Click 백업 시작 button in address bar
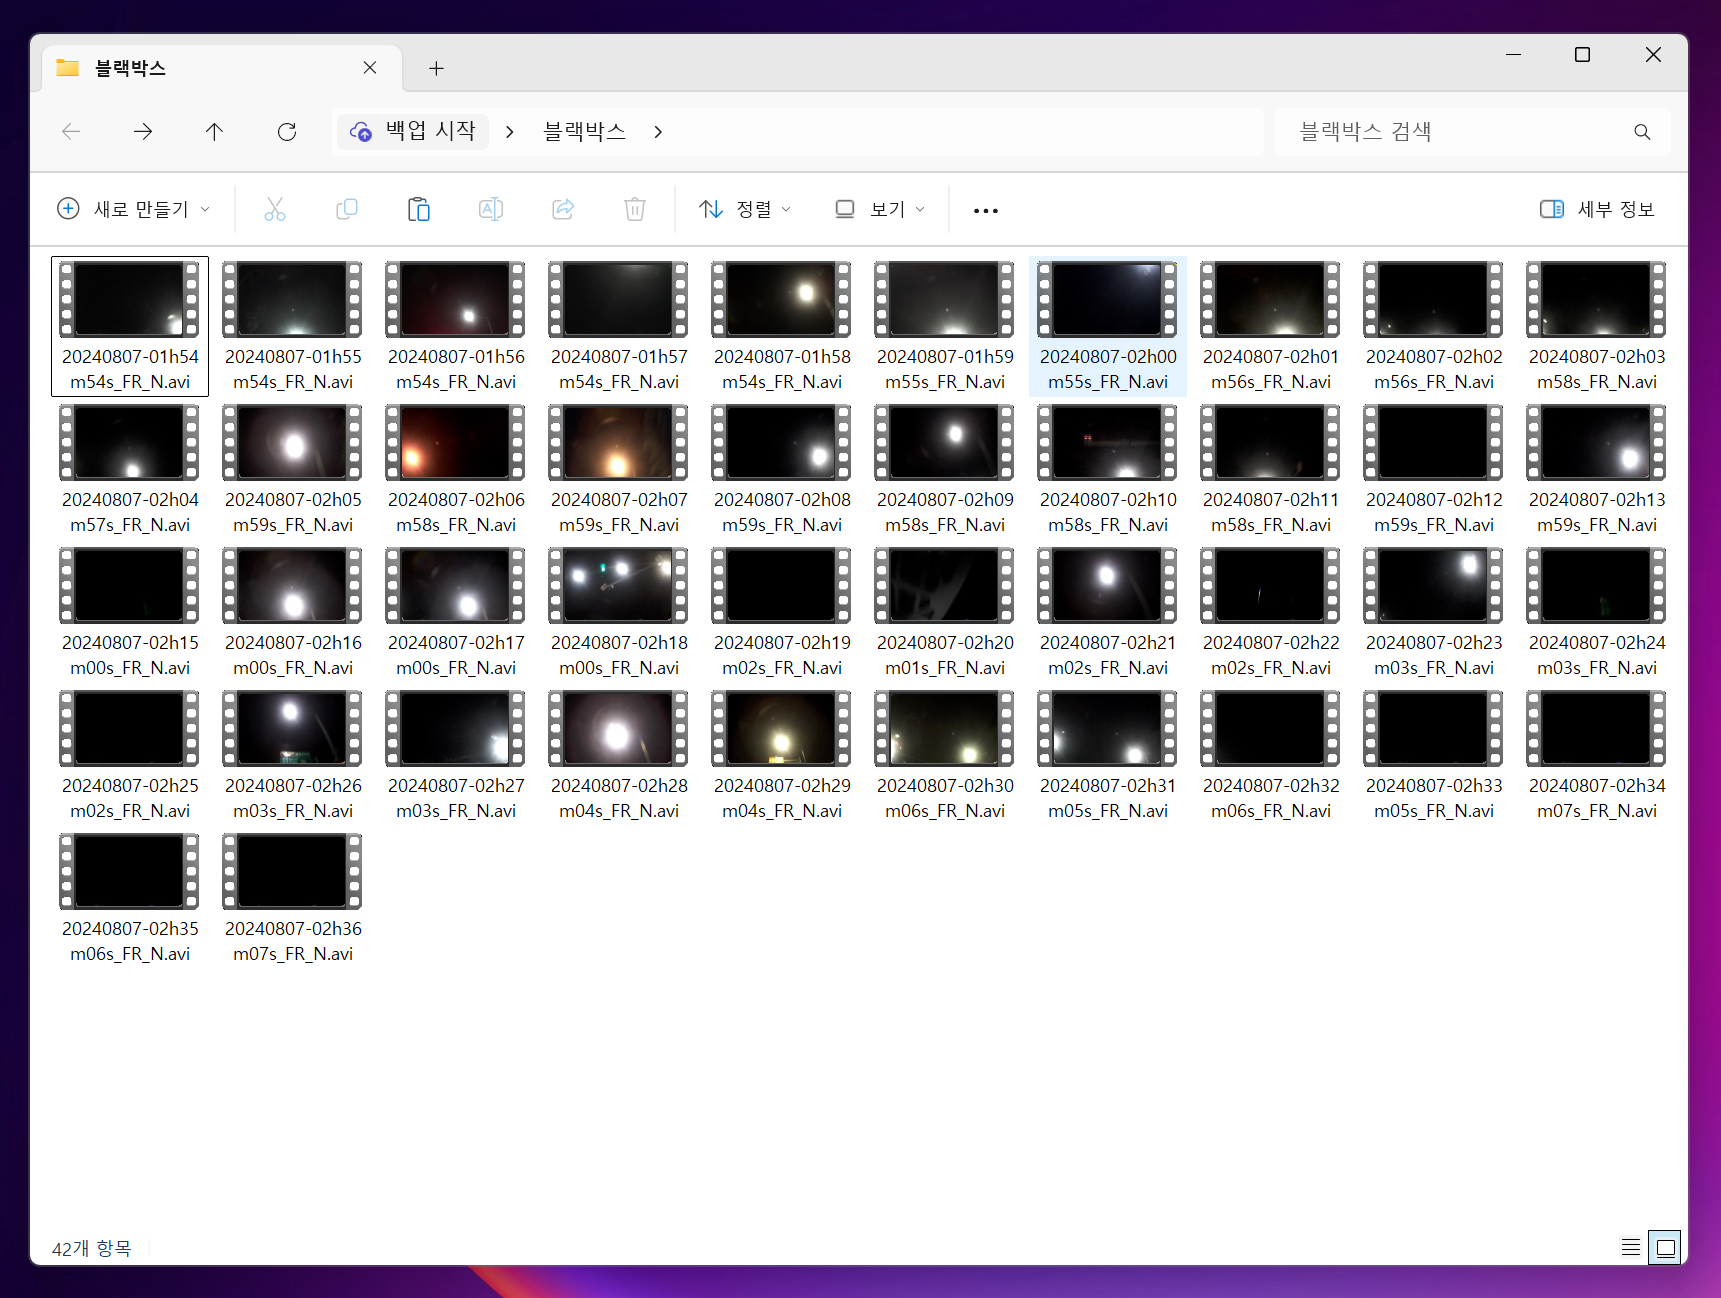The height and width of the screenshot is (1298, 1721). coord(413,131)
